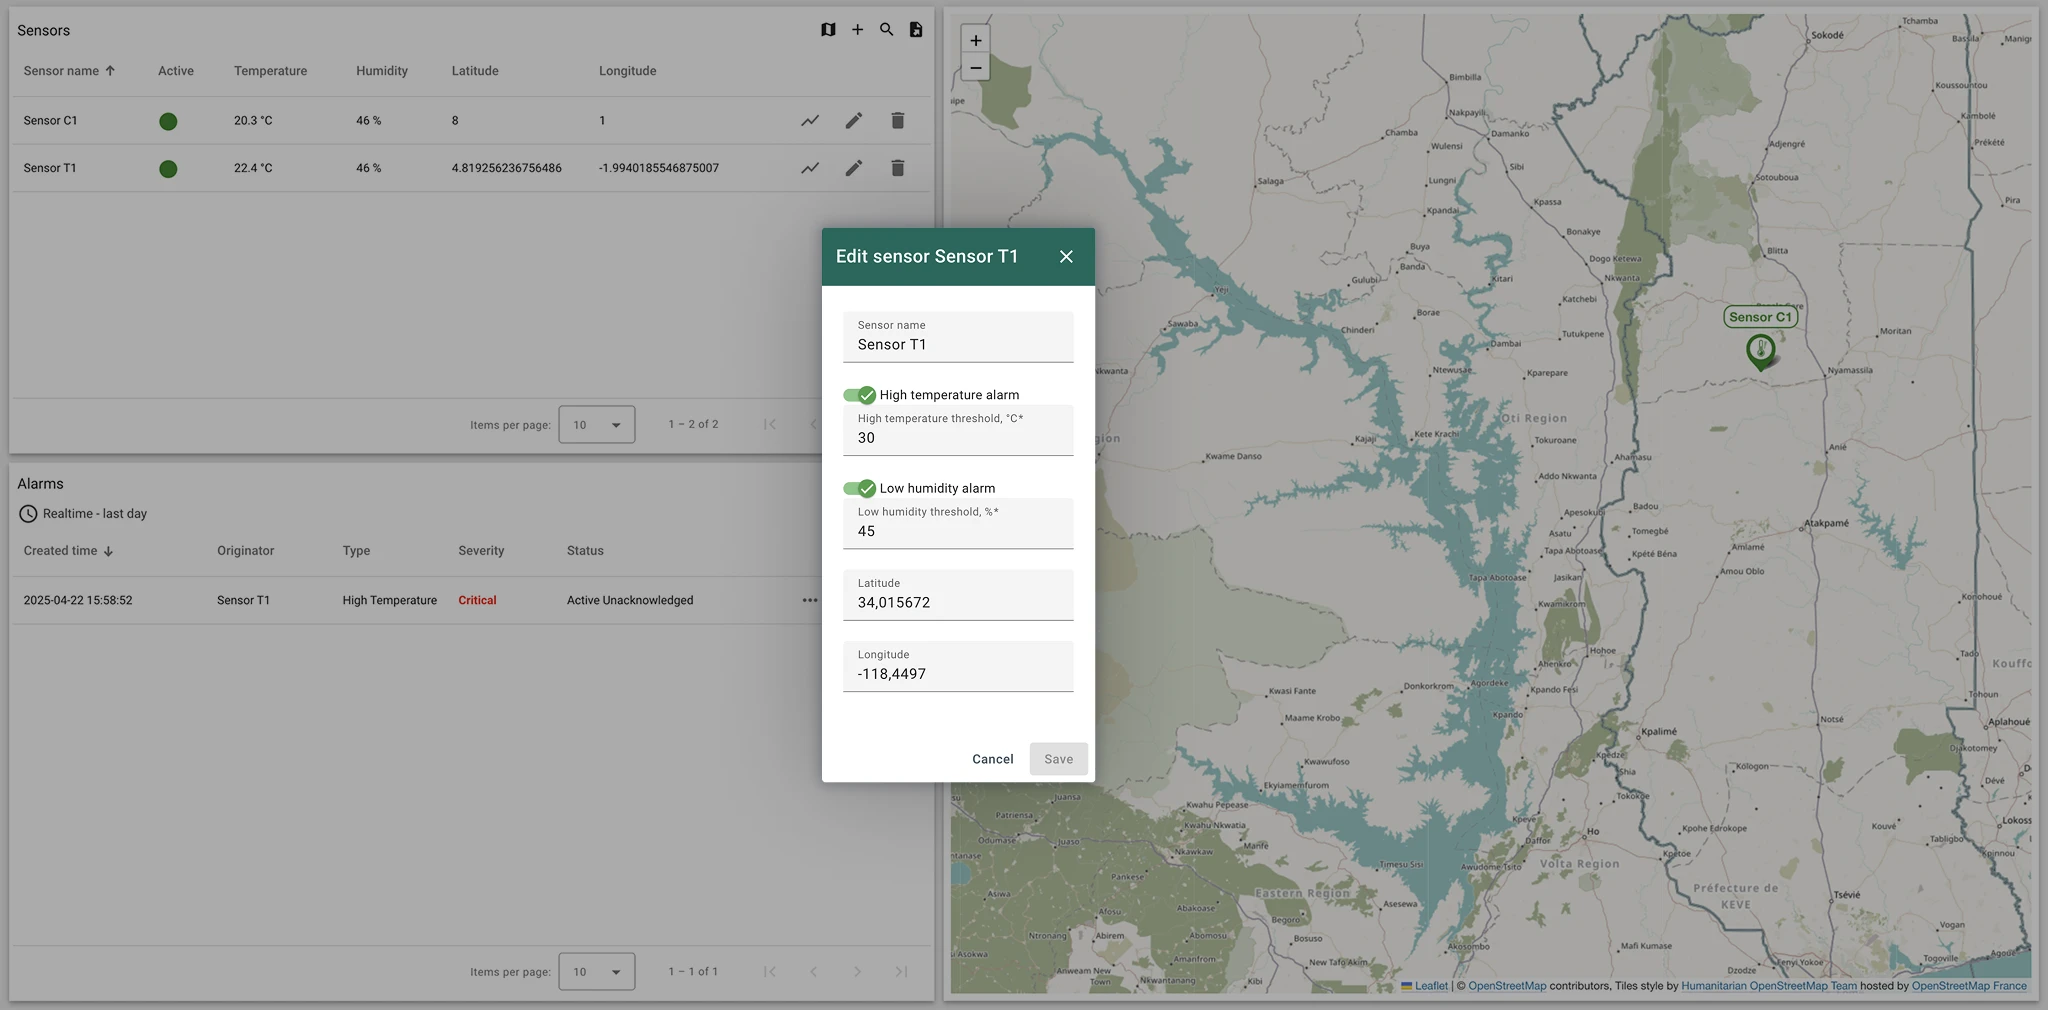Toggle the High temperature alarm switch

click(859, 395)
